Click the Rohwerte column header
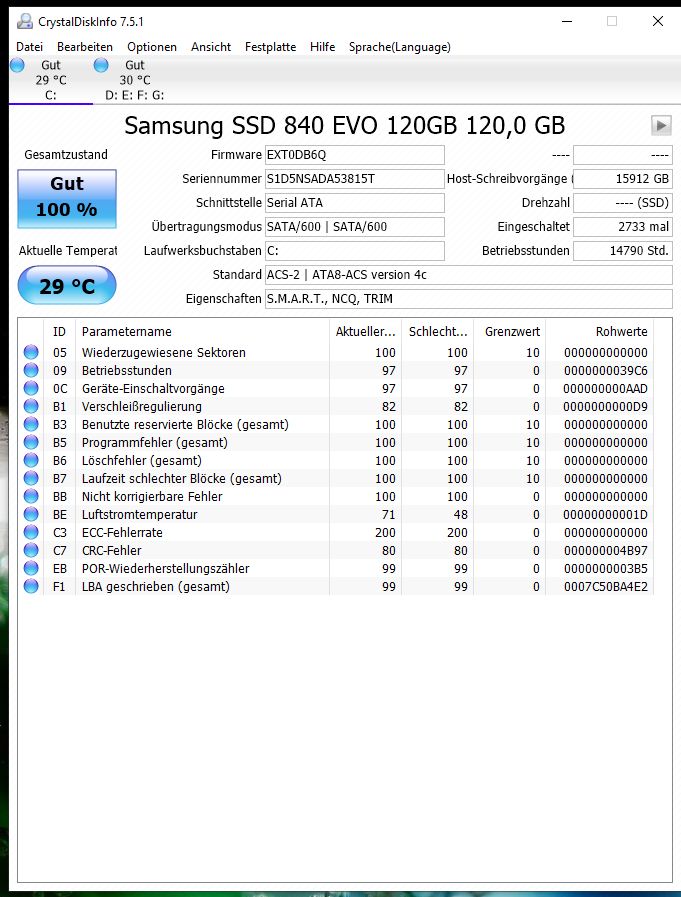This screenshot has height=897, width=681. coord(600,332)
